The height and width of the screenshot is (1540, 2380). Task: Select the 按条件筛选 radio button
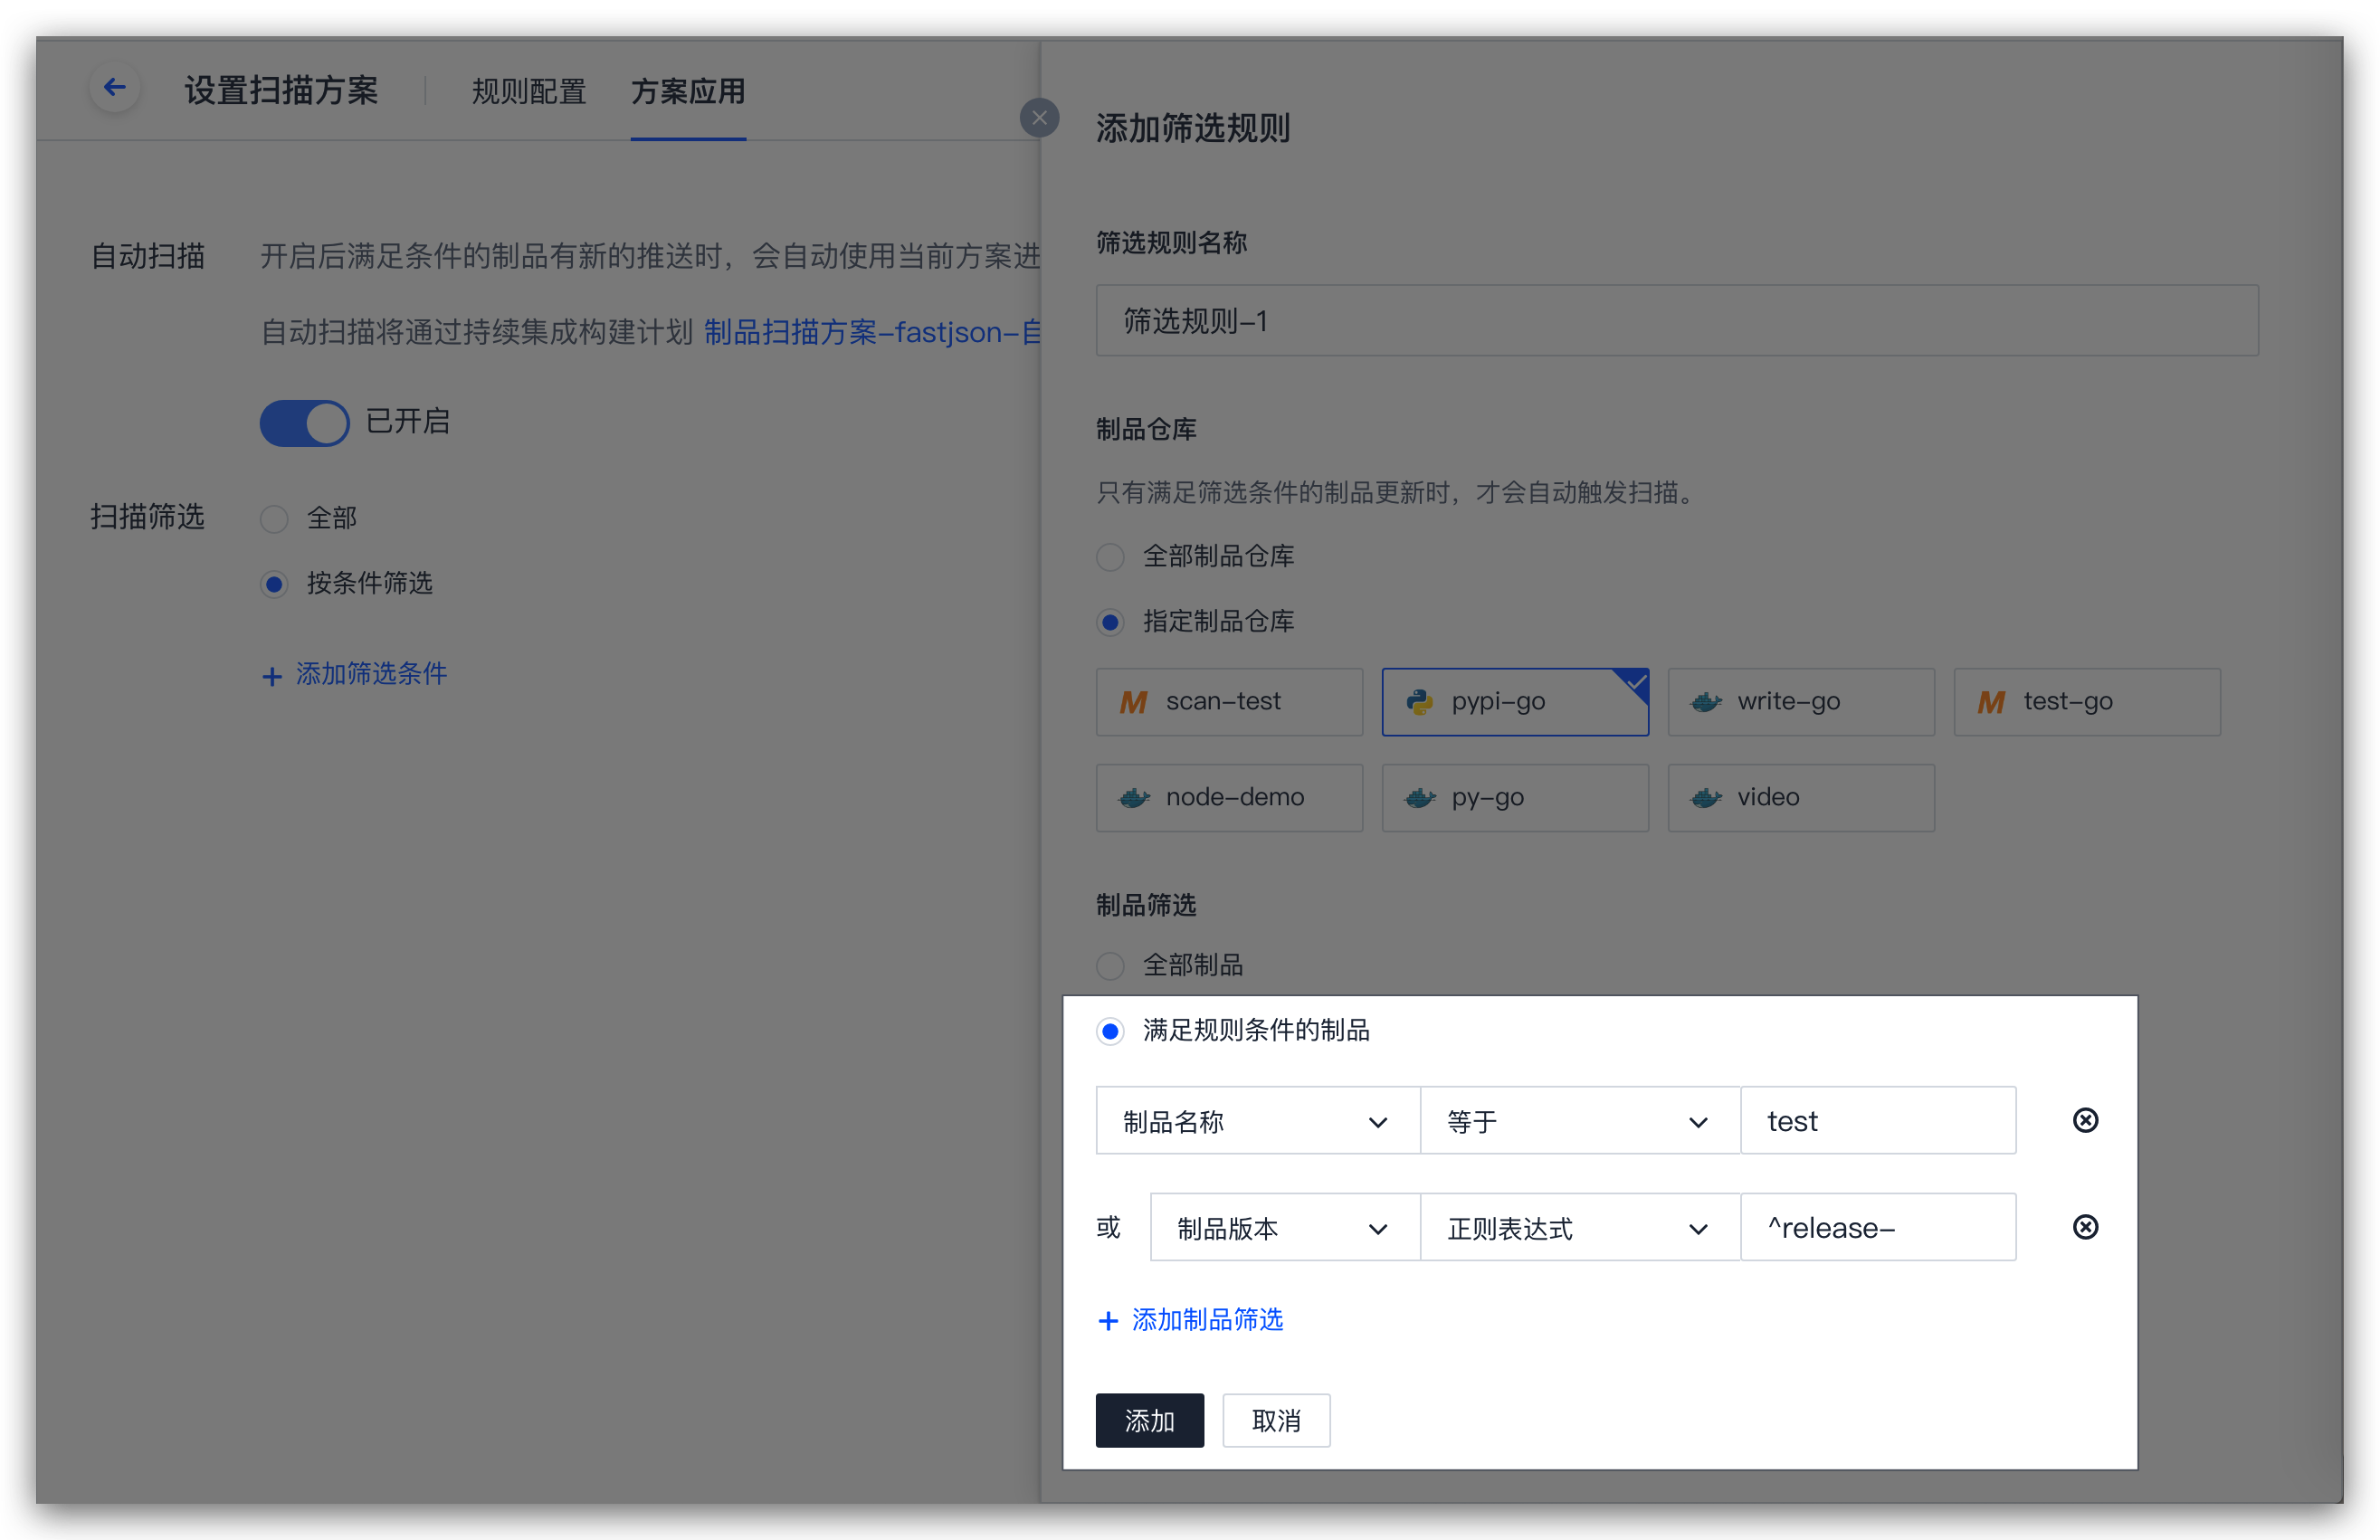click(274, 584)
